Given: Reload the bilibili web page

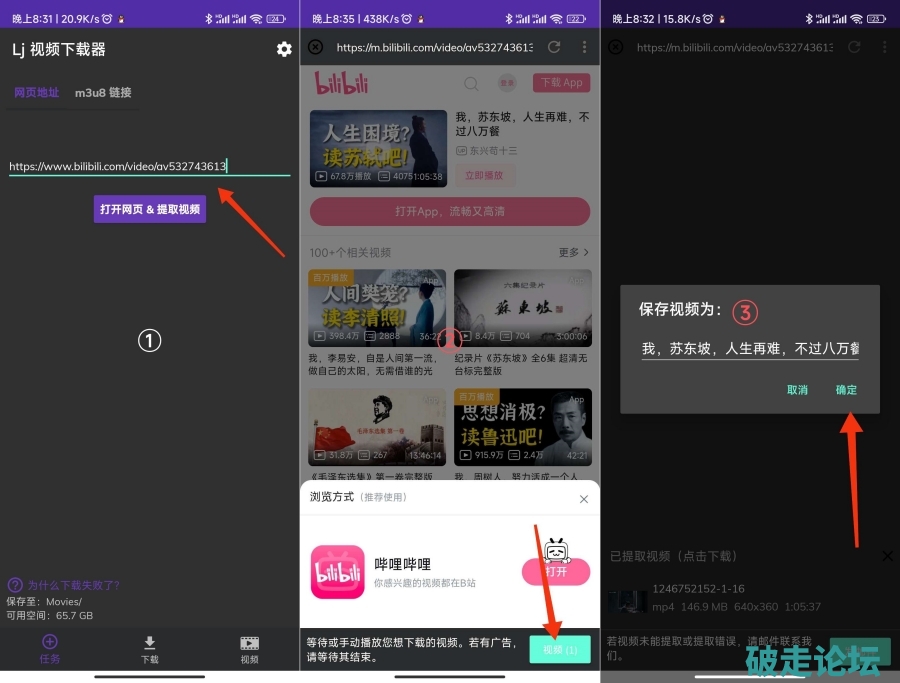Looking at the screenshot, I should coord(554,47).
